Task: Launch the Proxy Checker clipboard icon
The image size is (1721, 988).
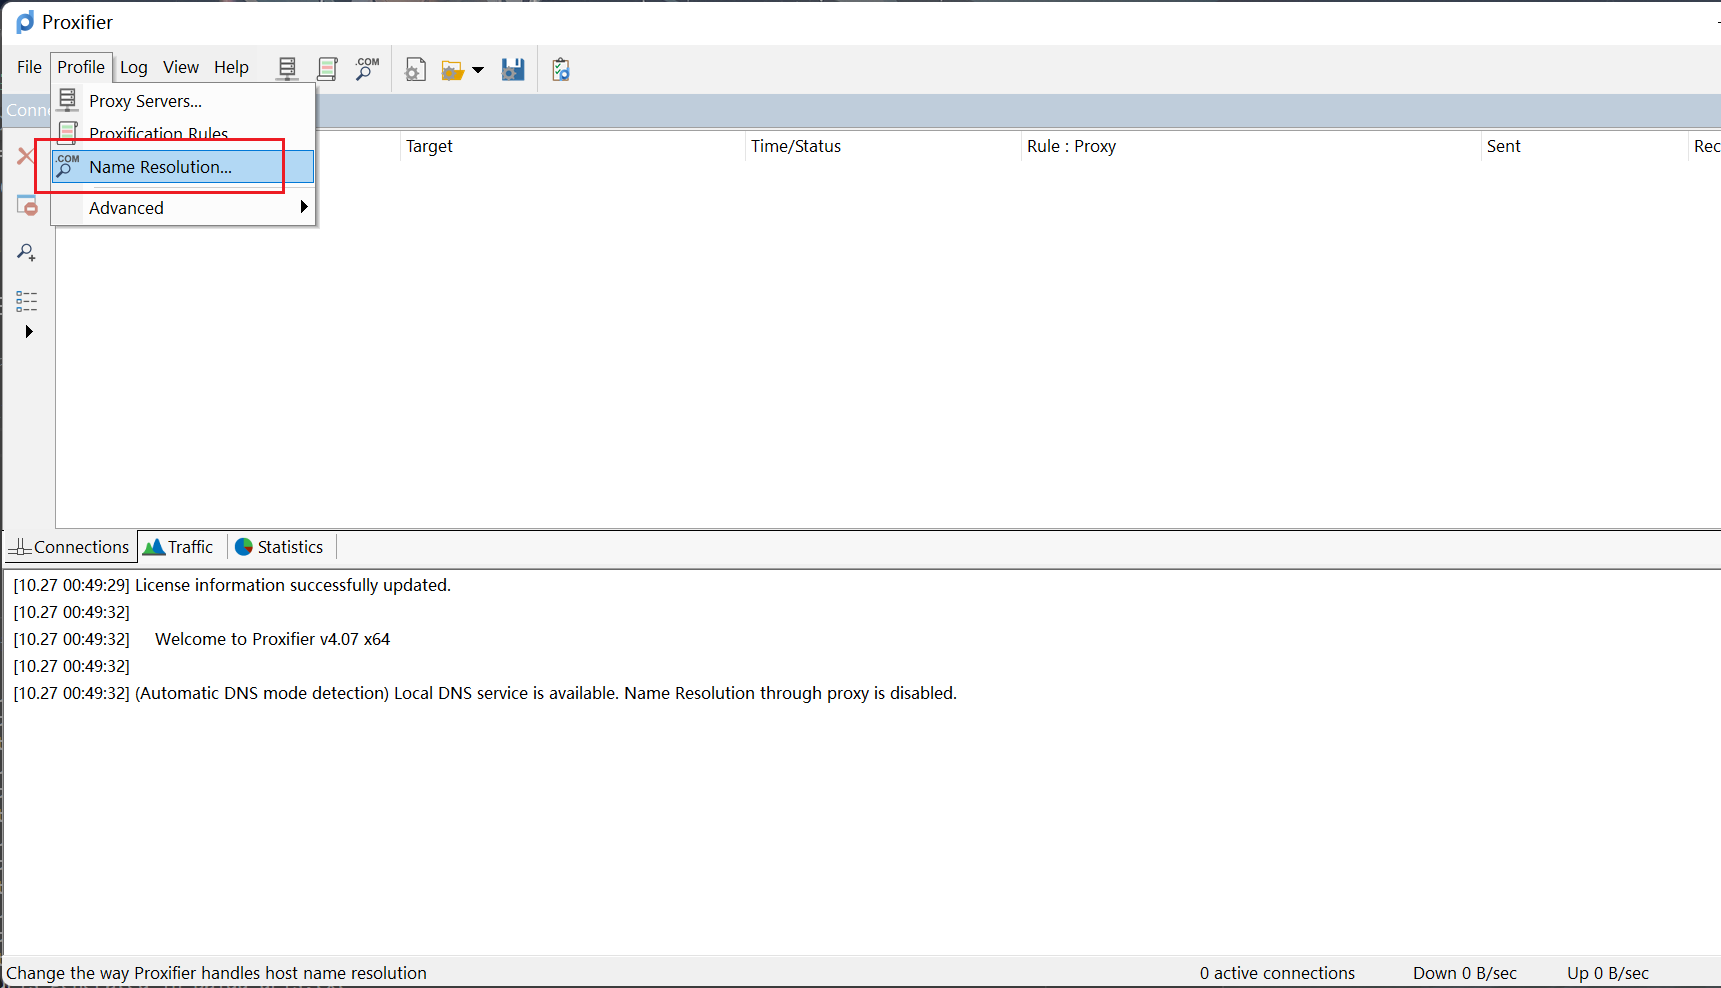Action: pyautogui.click(x=561, y=69)
